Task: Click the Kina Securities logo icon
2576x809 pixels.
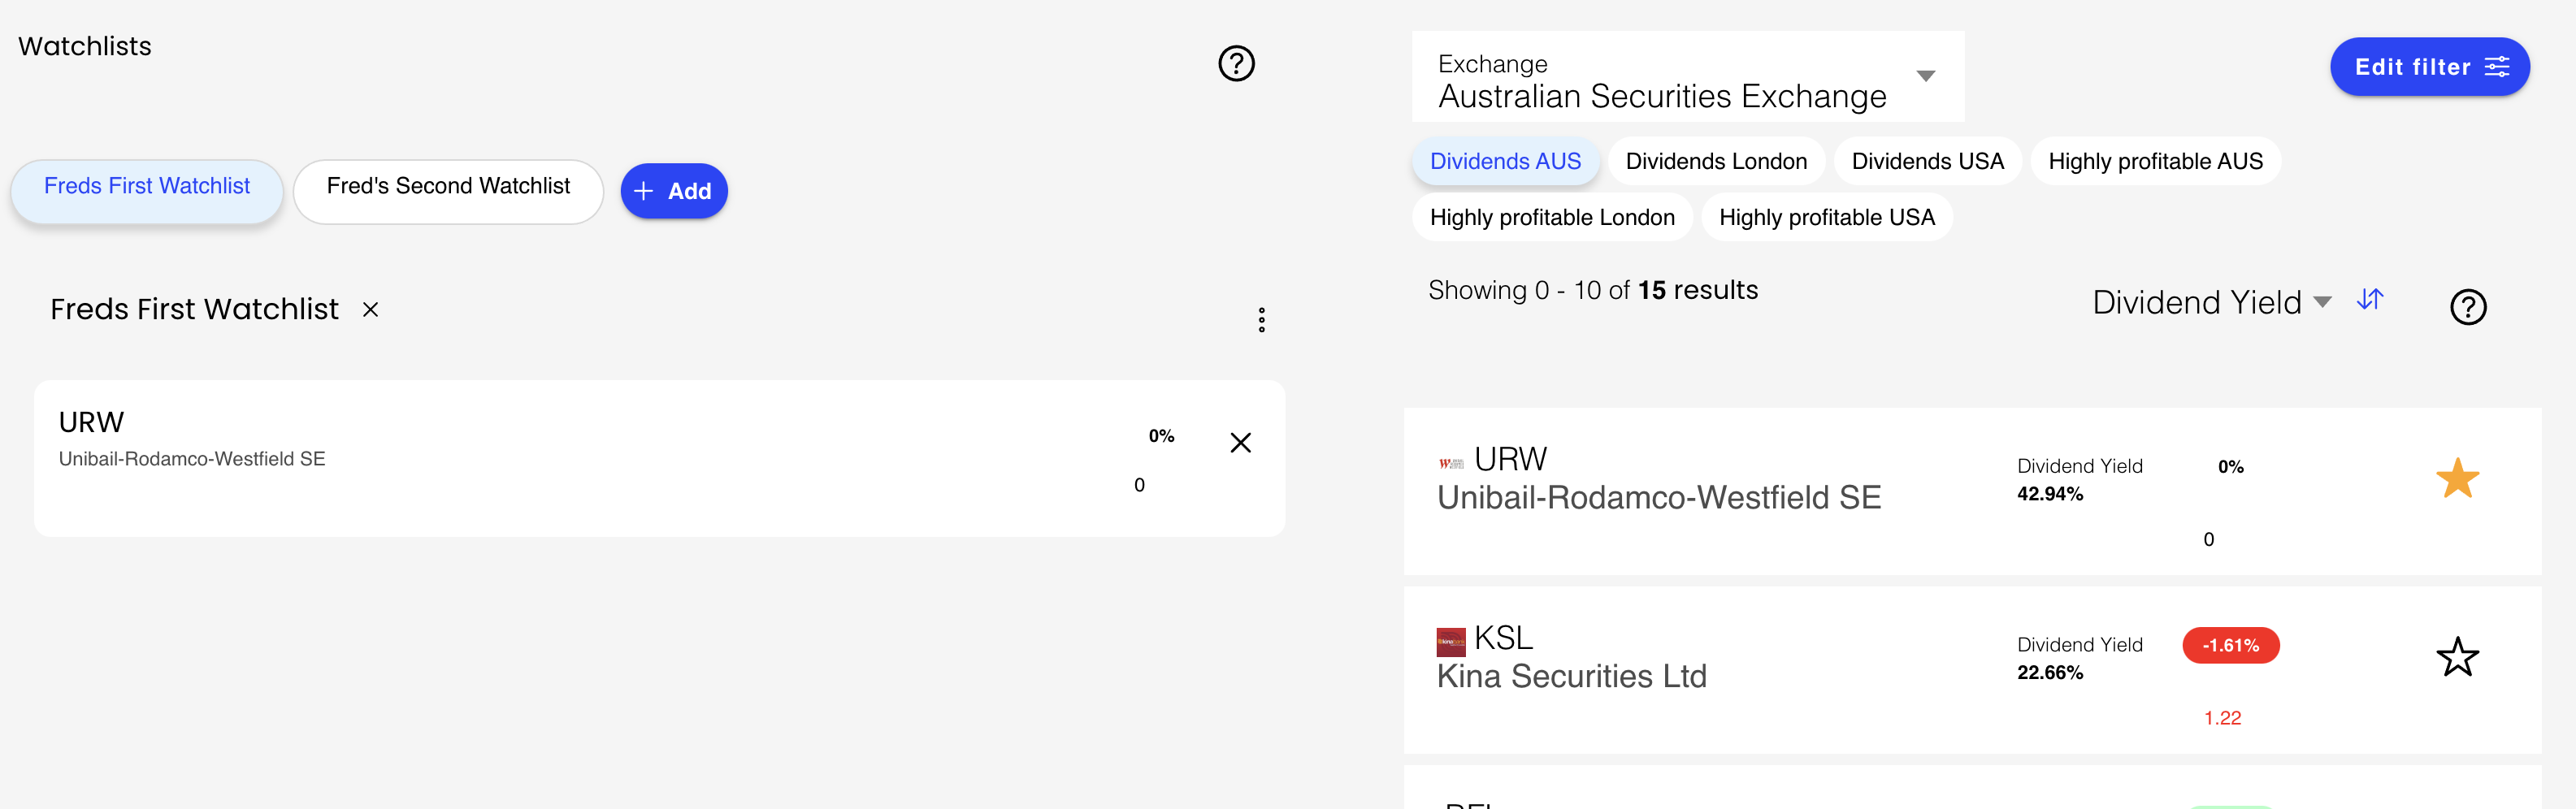Action: point(1450,641)
